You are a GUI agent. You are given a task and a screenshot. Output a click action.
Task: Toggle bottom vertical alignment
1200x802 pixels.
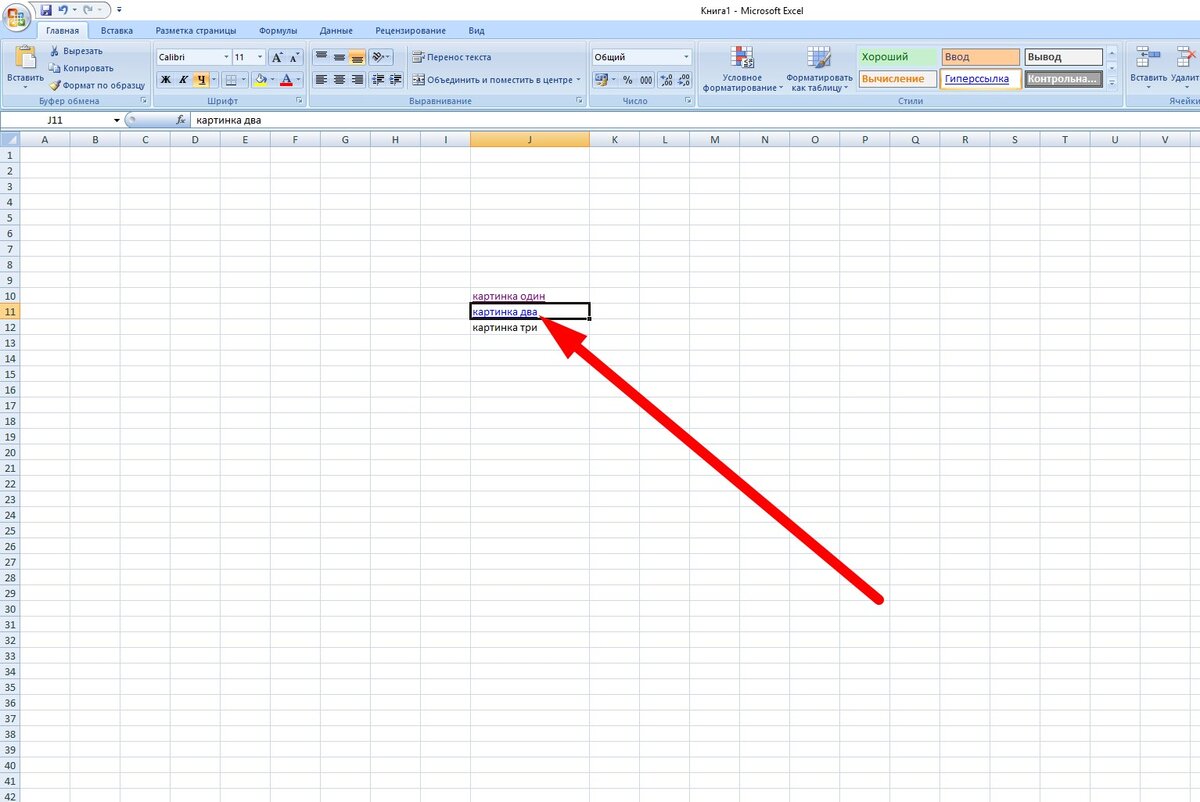click(x=356, y=58)
